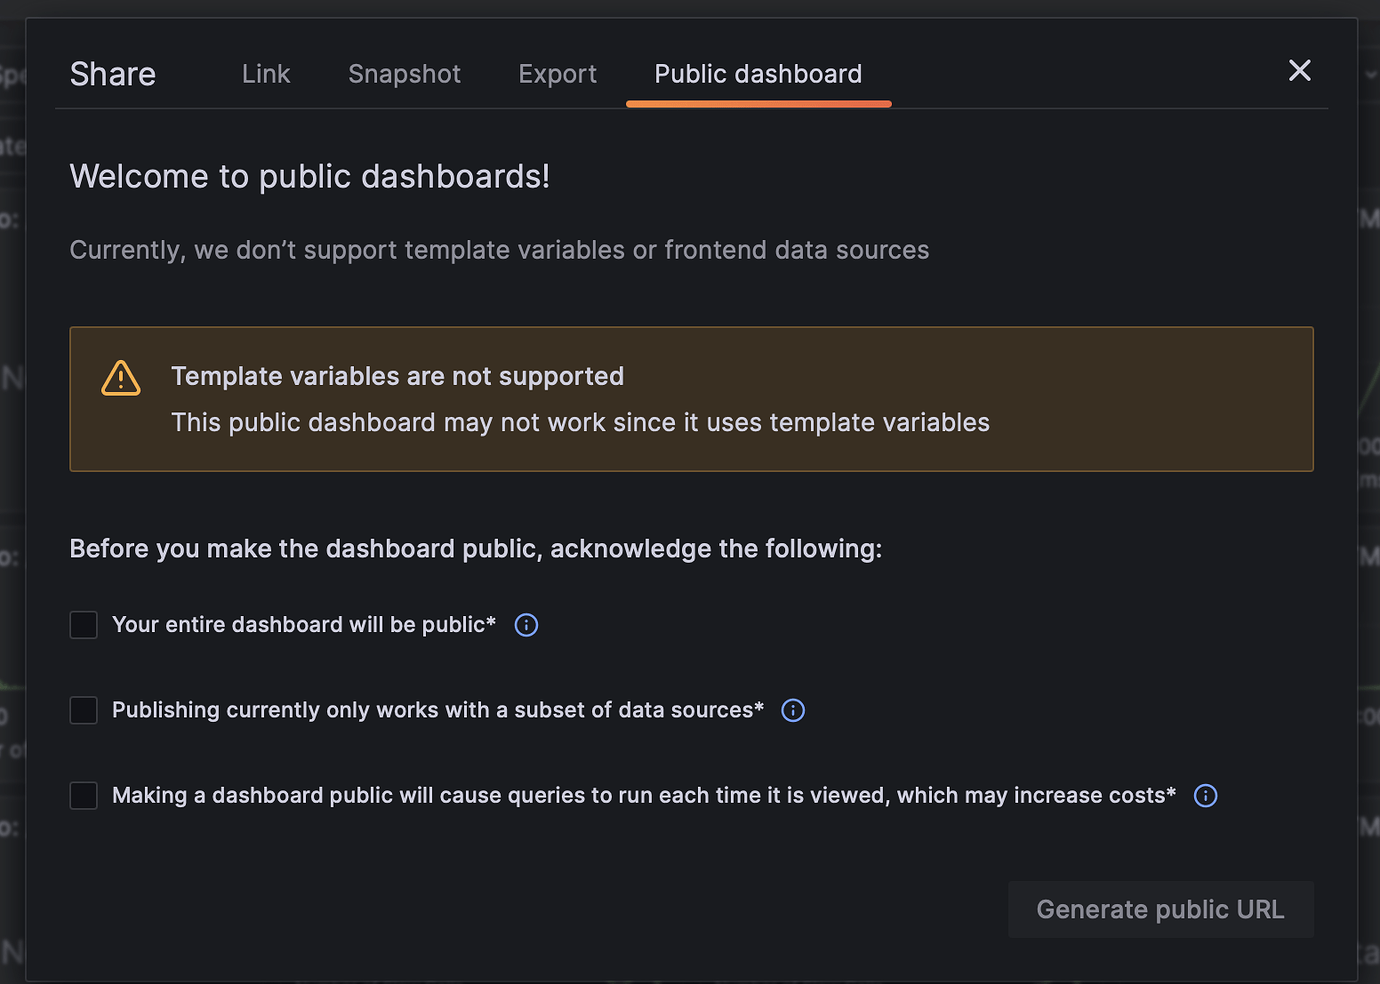Click the Welcome to public dashboards heading
This screenshot has height=984, width=1380.
[310, 177]
